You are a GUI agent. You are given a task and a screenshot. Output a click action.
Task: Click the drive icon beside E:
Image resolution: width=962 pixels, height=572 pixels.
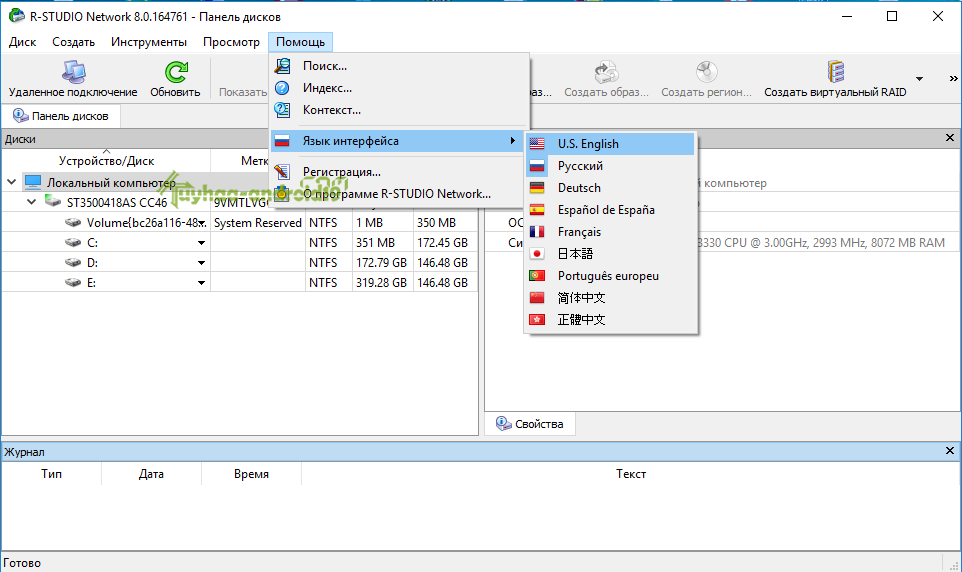pyautogui.click(x=73, y=282)
